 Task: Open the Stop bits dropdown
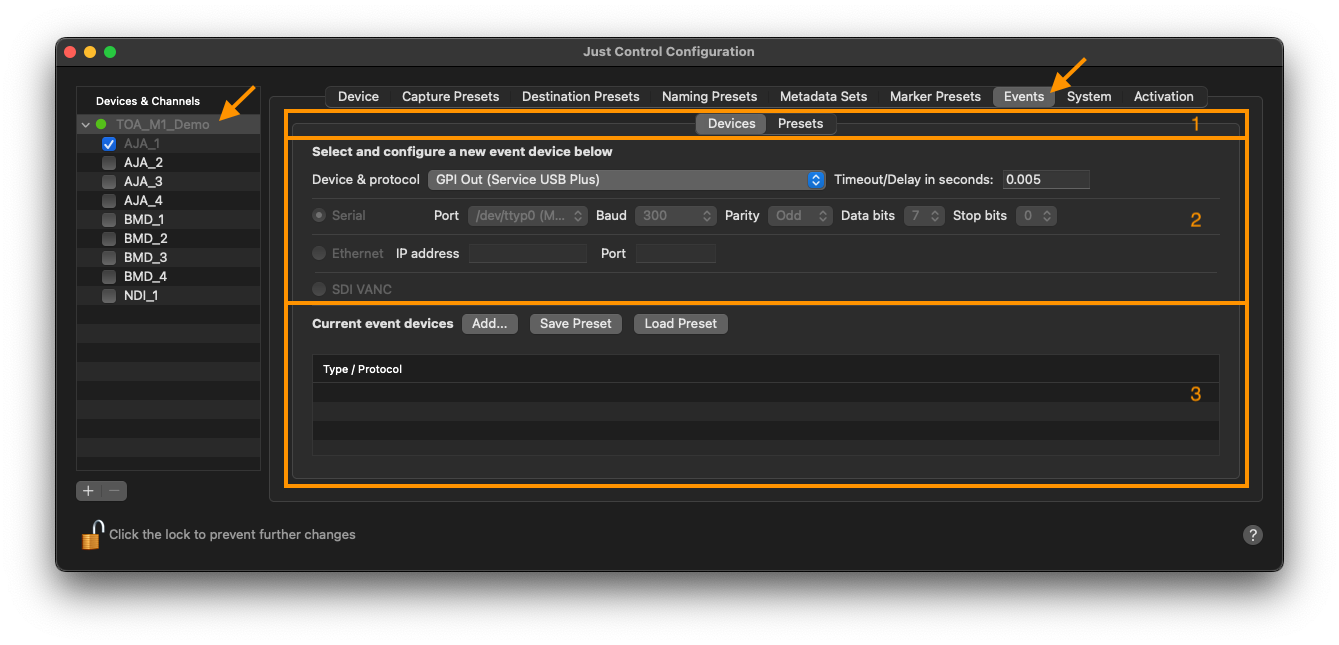(x=1036, y=216)
